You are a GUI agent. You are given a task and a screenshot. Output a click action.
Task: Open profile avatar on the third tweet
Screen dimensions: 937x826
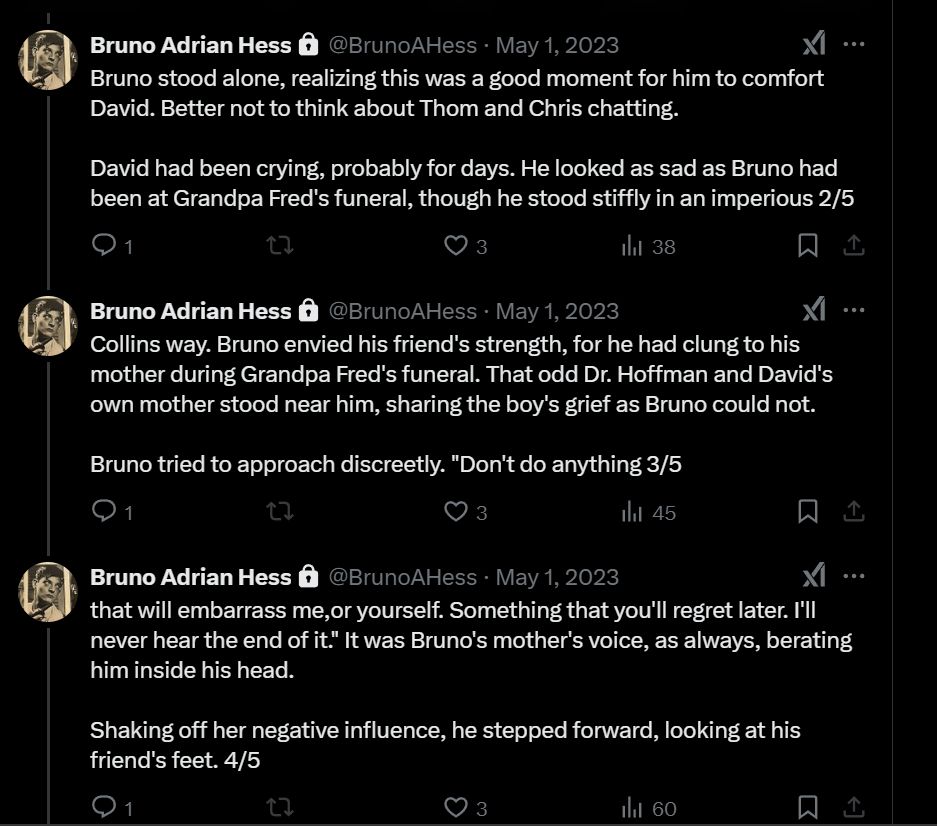click(x=48, y=592)
